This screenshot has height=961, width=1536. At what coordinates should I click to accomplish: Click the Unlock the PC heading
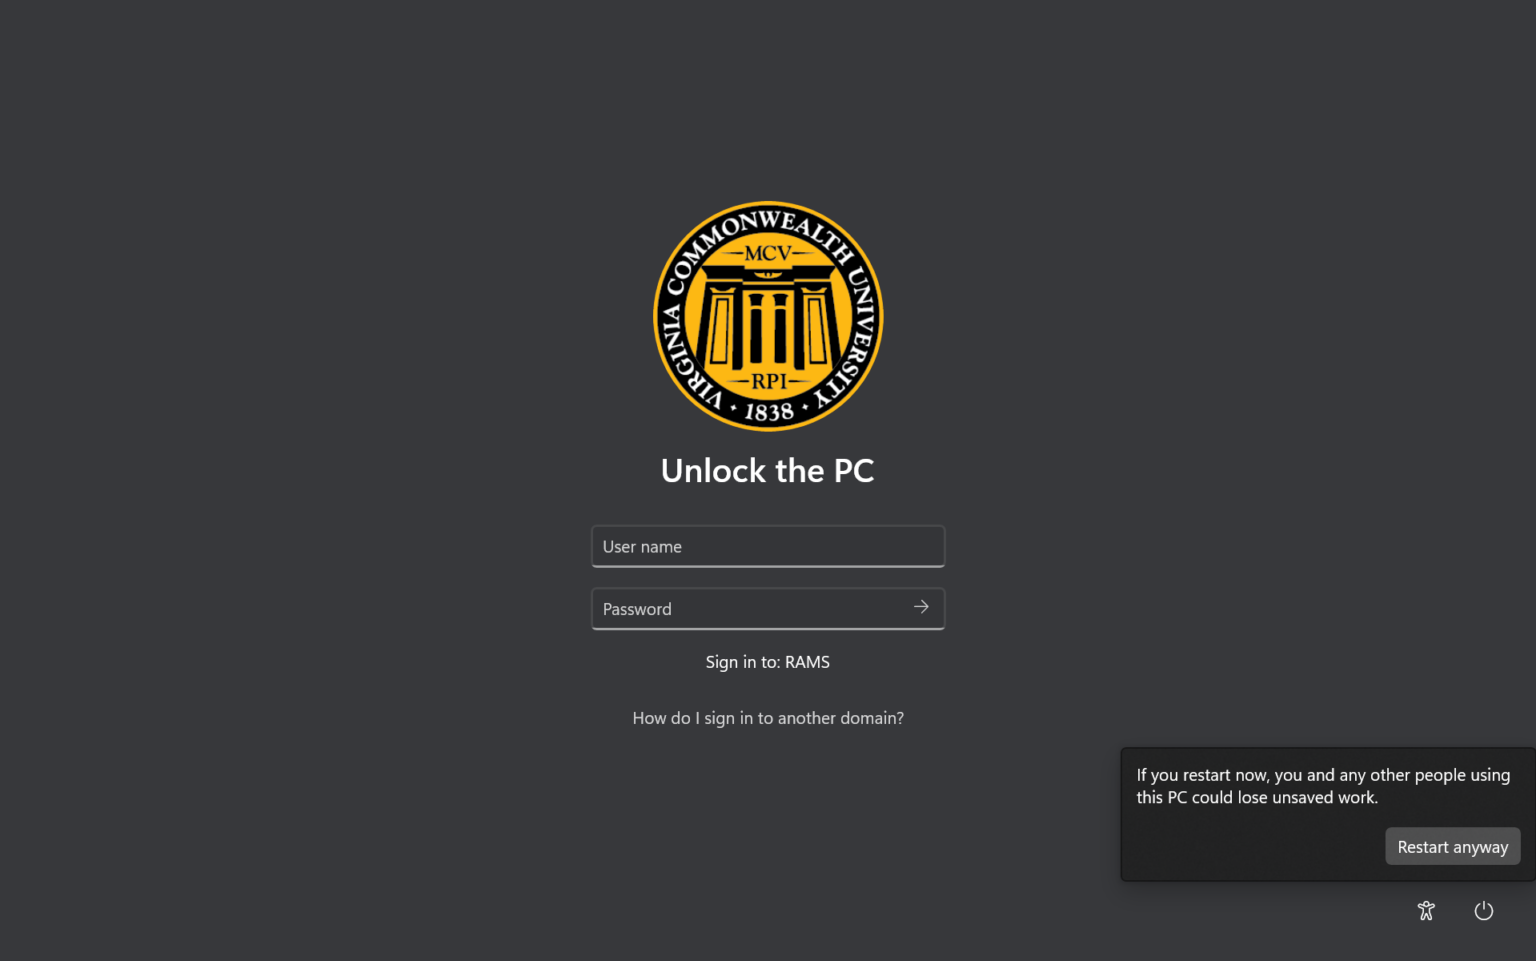[x=767, y=470]
